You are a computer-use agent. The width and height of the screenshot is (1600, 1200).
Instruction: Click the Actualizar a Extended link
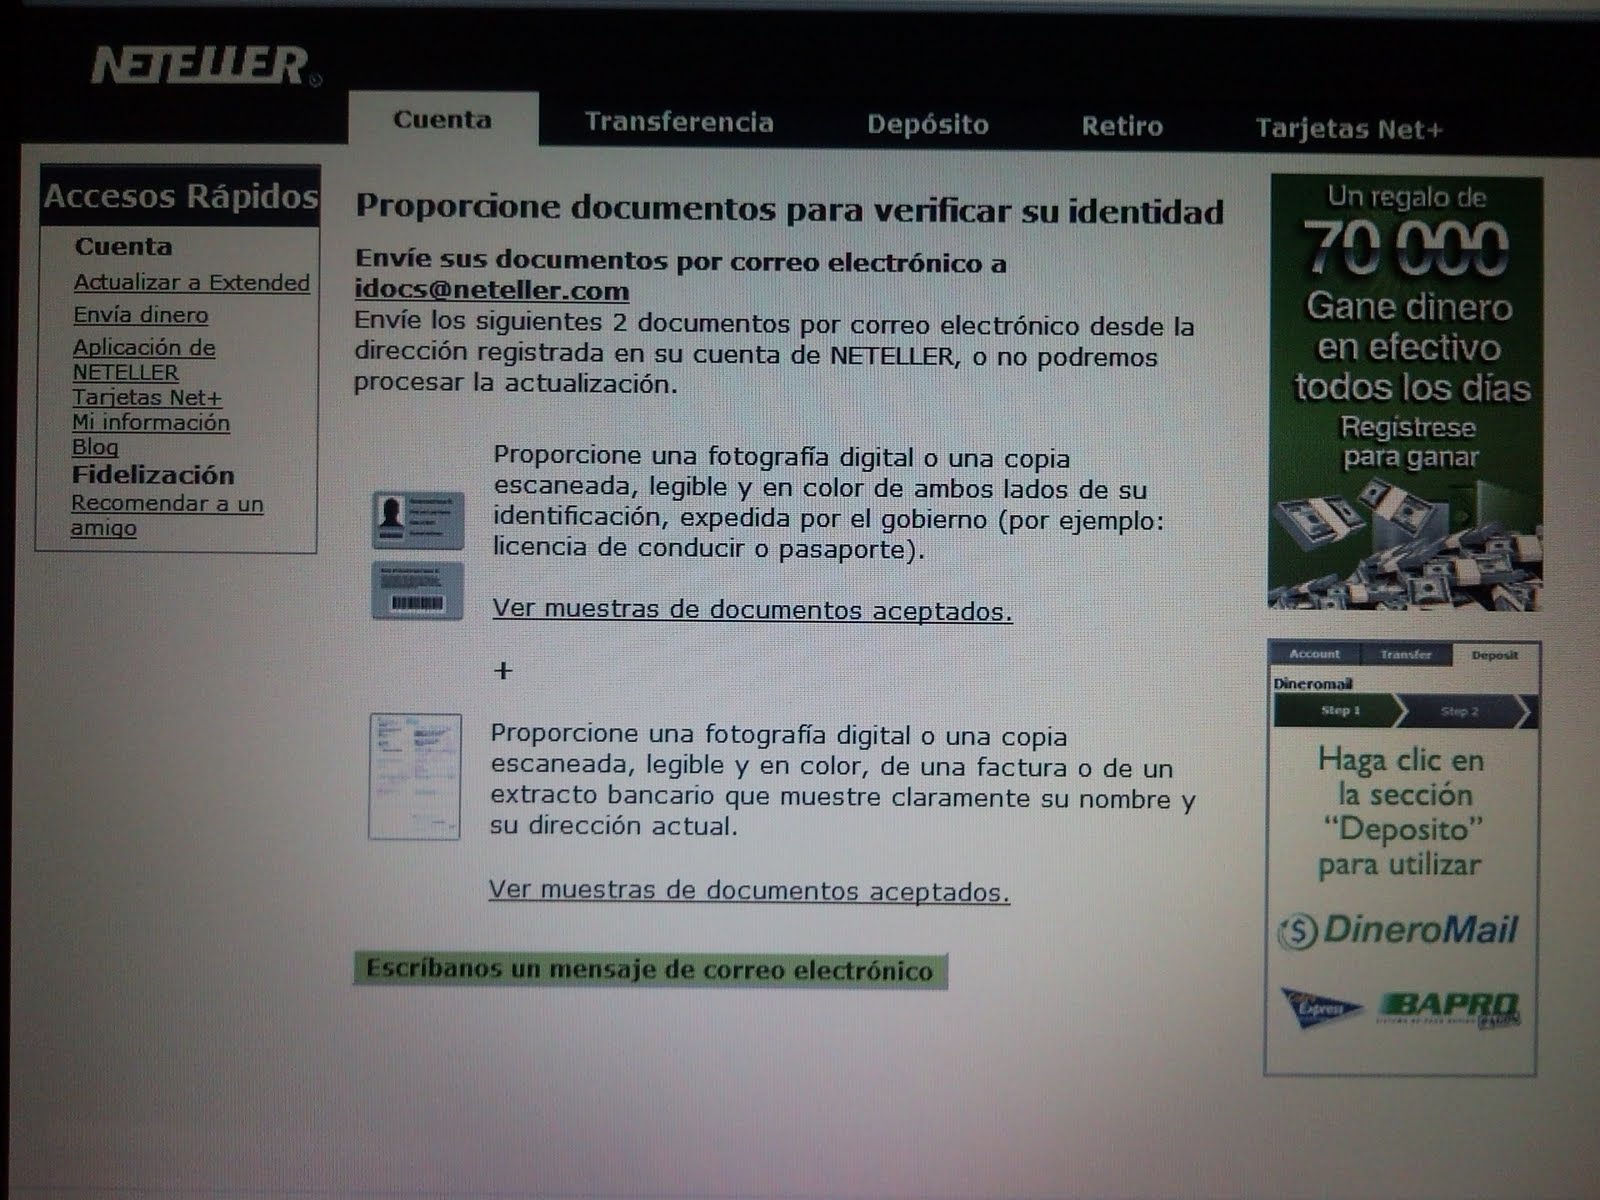191,283
